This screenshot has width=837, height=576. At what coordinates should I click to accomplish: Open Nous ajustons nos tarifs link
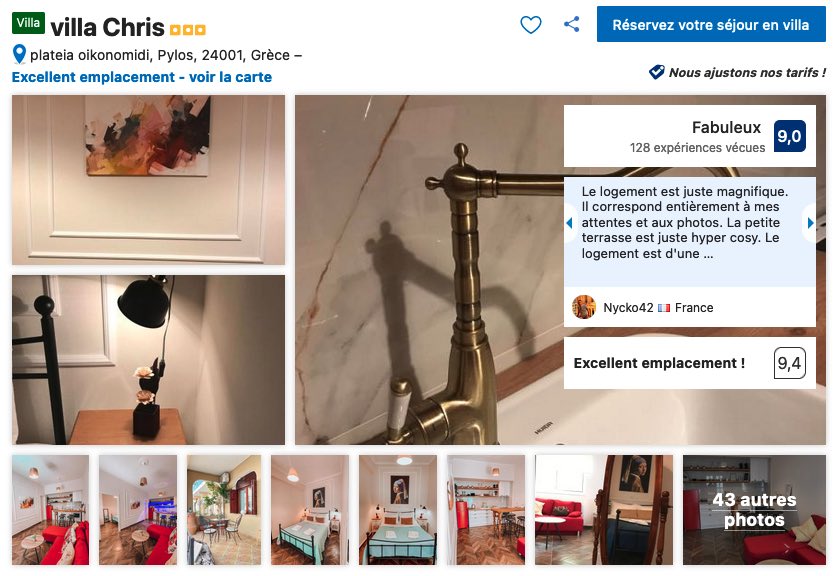[747, 72]
